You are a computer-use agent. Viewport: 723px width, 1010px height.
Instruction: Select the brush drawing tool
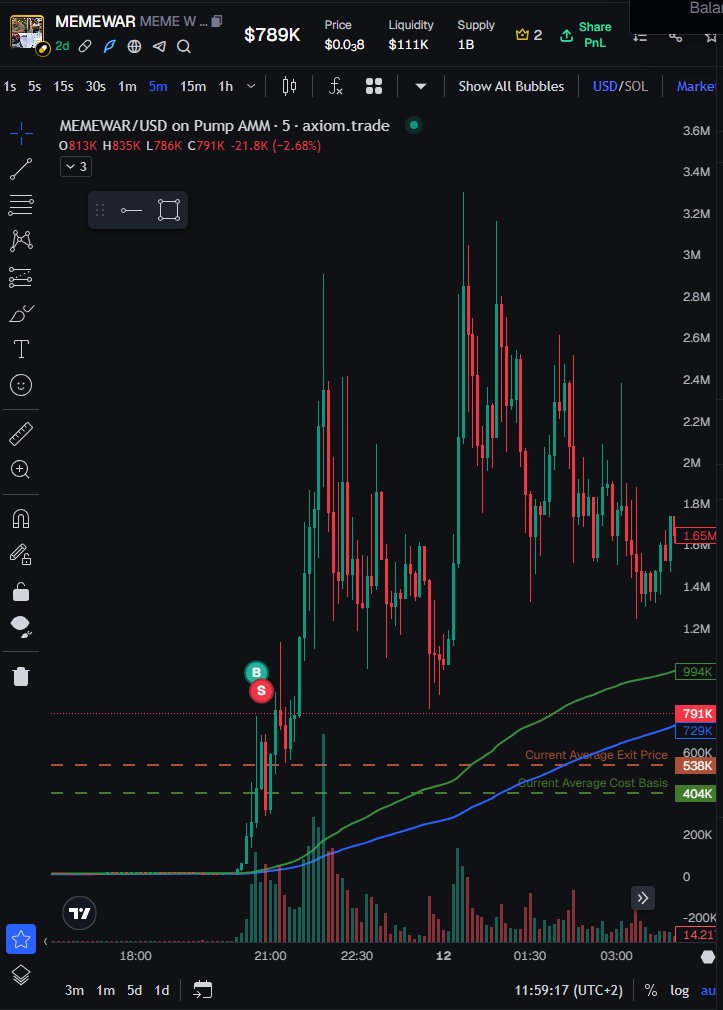tap(21, 314)
